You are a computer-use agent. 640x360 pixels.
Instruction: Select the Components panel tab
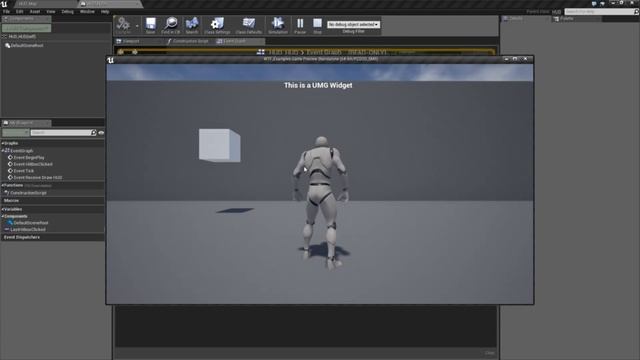[x=26, y=19]
